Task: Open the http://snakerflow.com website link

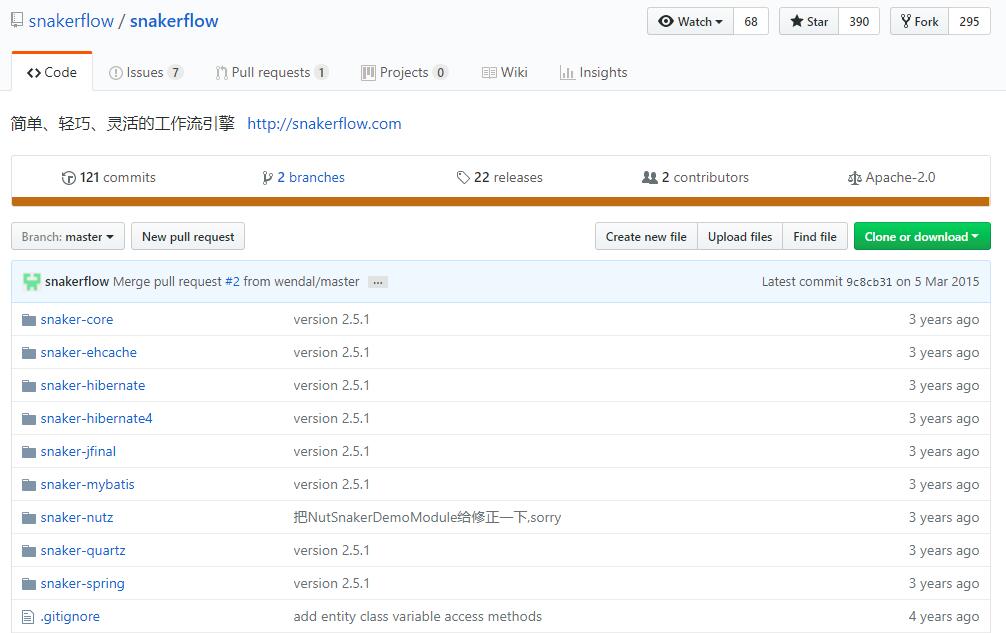Action: pos(324,124)
